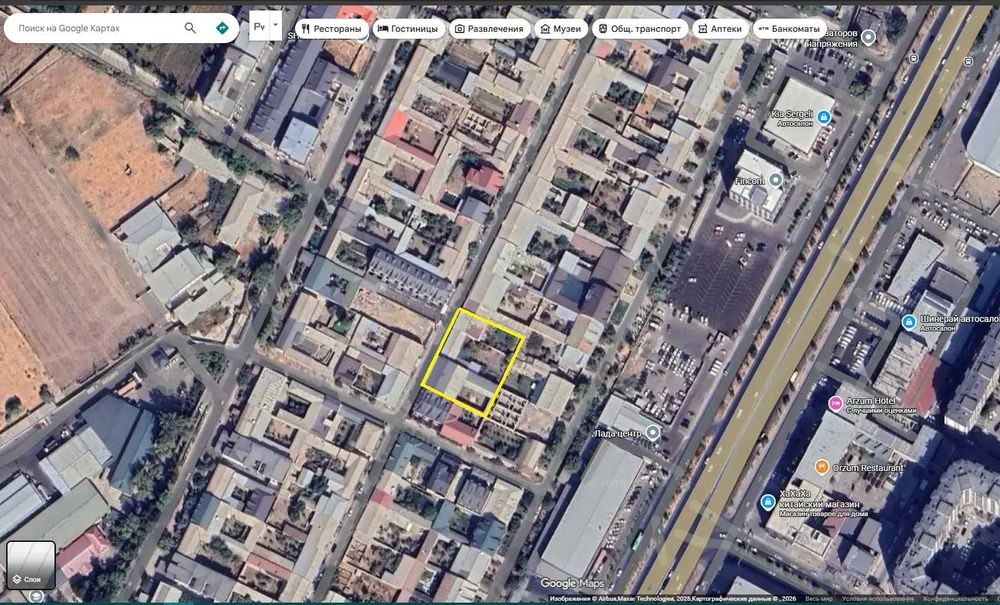Open the Шинерай автосалон map pin

pyautogui.click(x=909, y=322)
